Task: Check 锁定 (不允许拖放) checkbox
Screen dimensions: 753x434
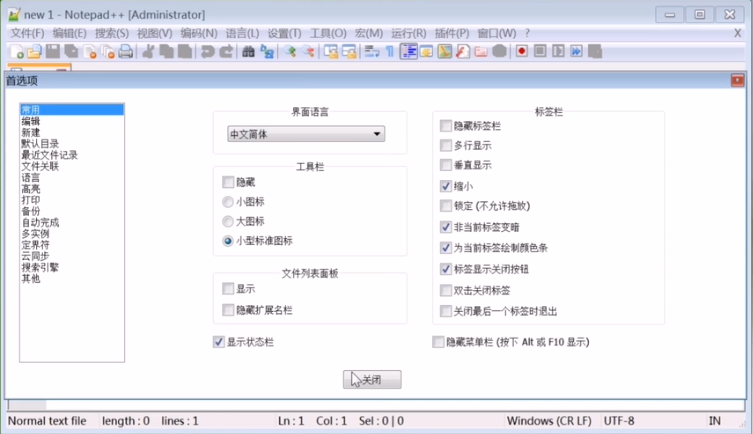Action: (x=446, y=206)
